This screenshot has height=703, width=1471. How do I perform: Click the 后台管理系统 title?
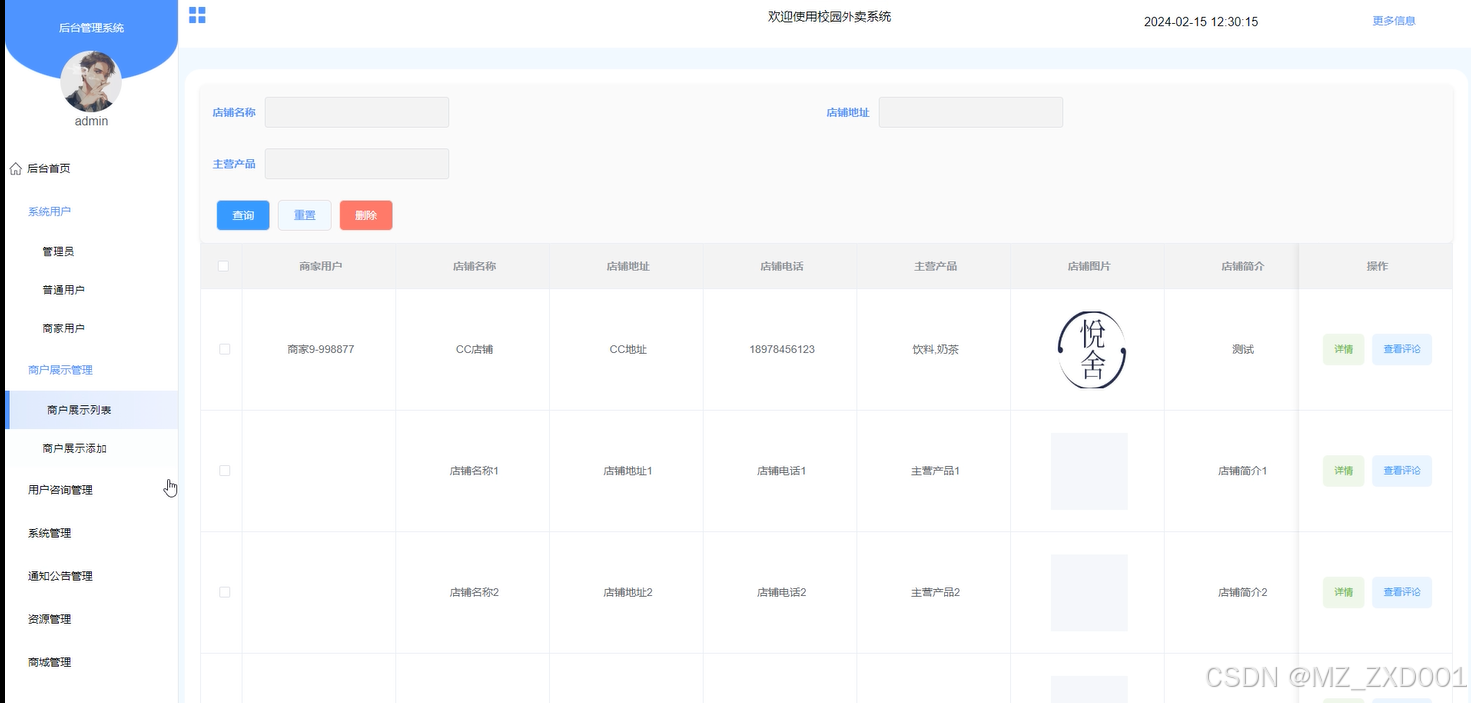click(91, 28)
